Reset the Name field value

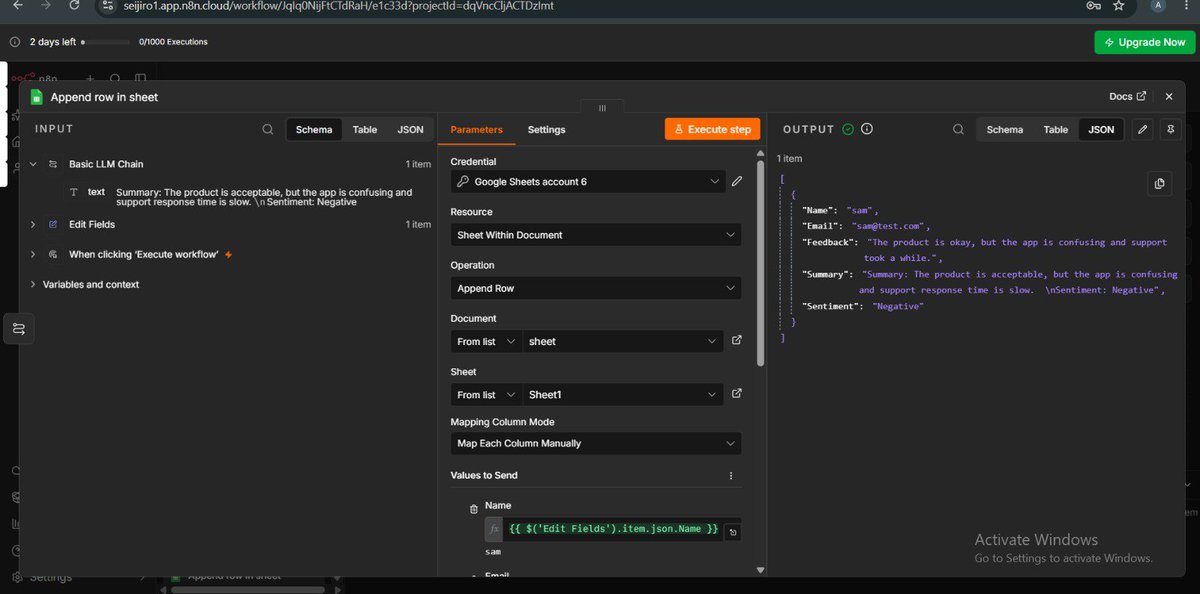733,532
